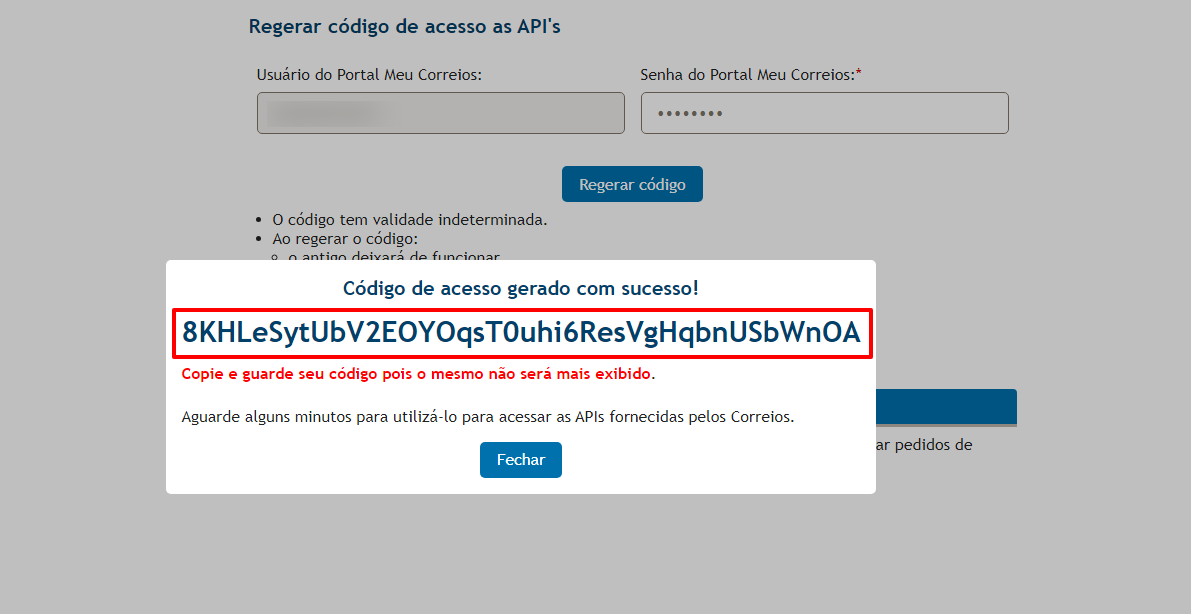Click the partially hidden 'pedidos de' text
The height and width of the screenshot is (614, 1191).
click(924, 445)
